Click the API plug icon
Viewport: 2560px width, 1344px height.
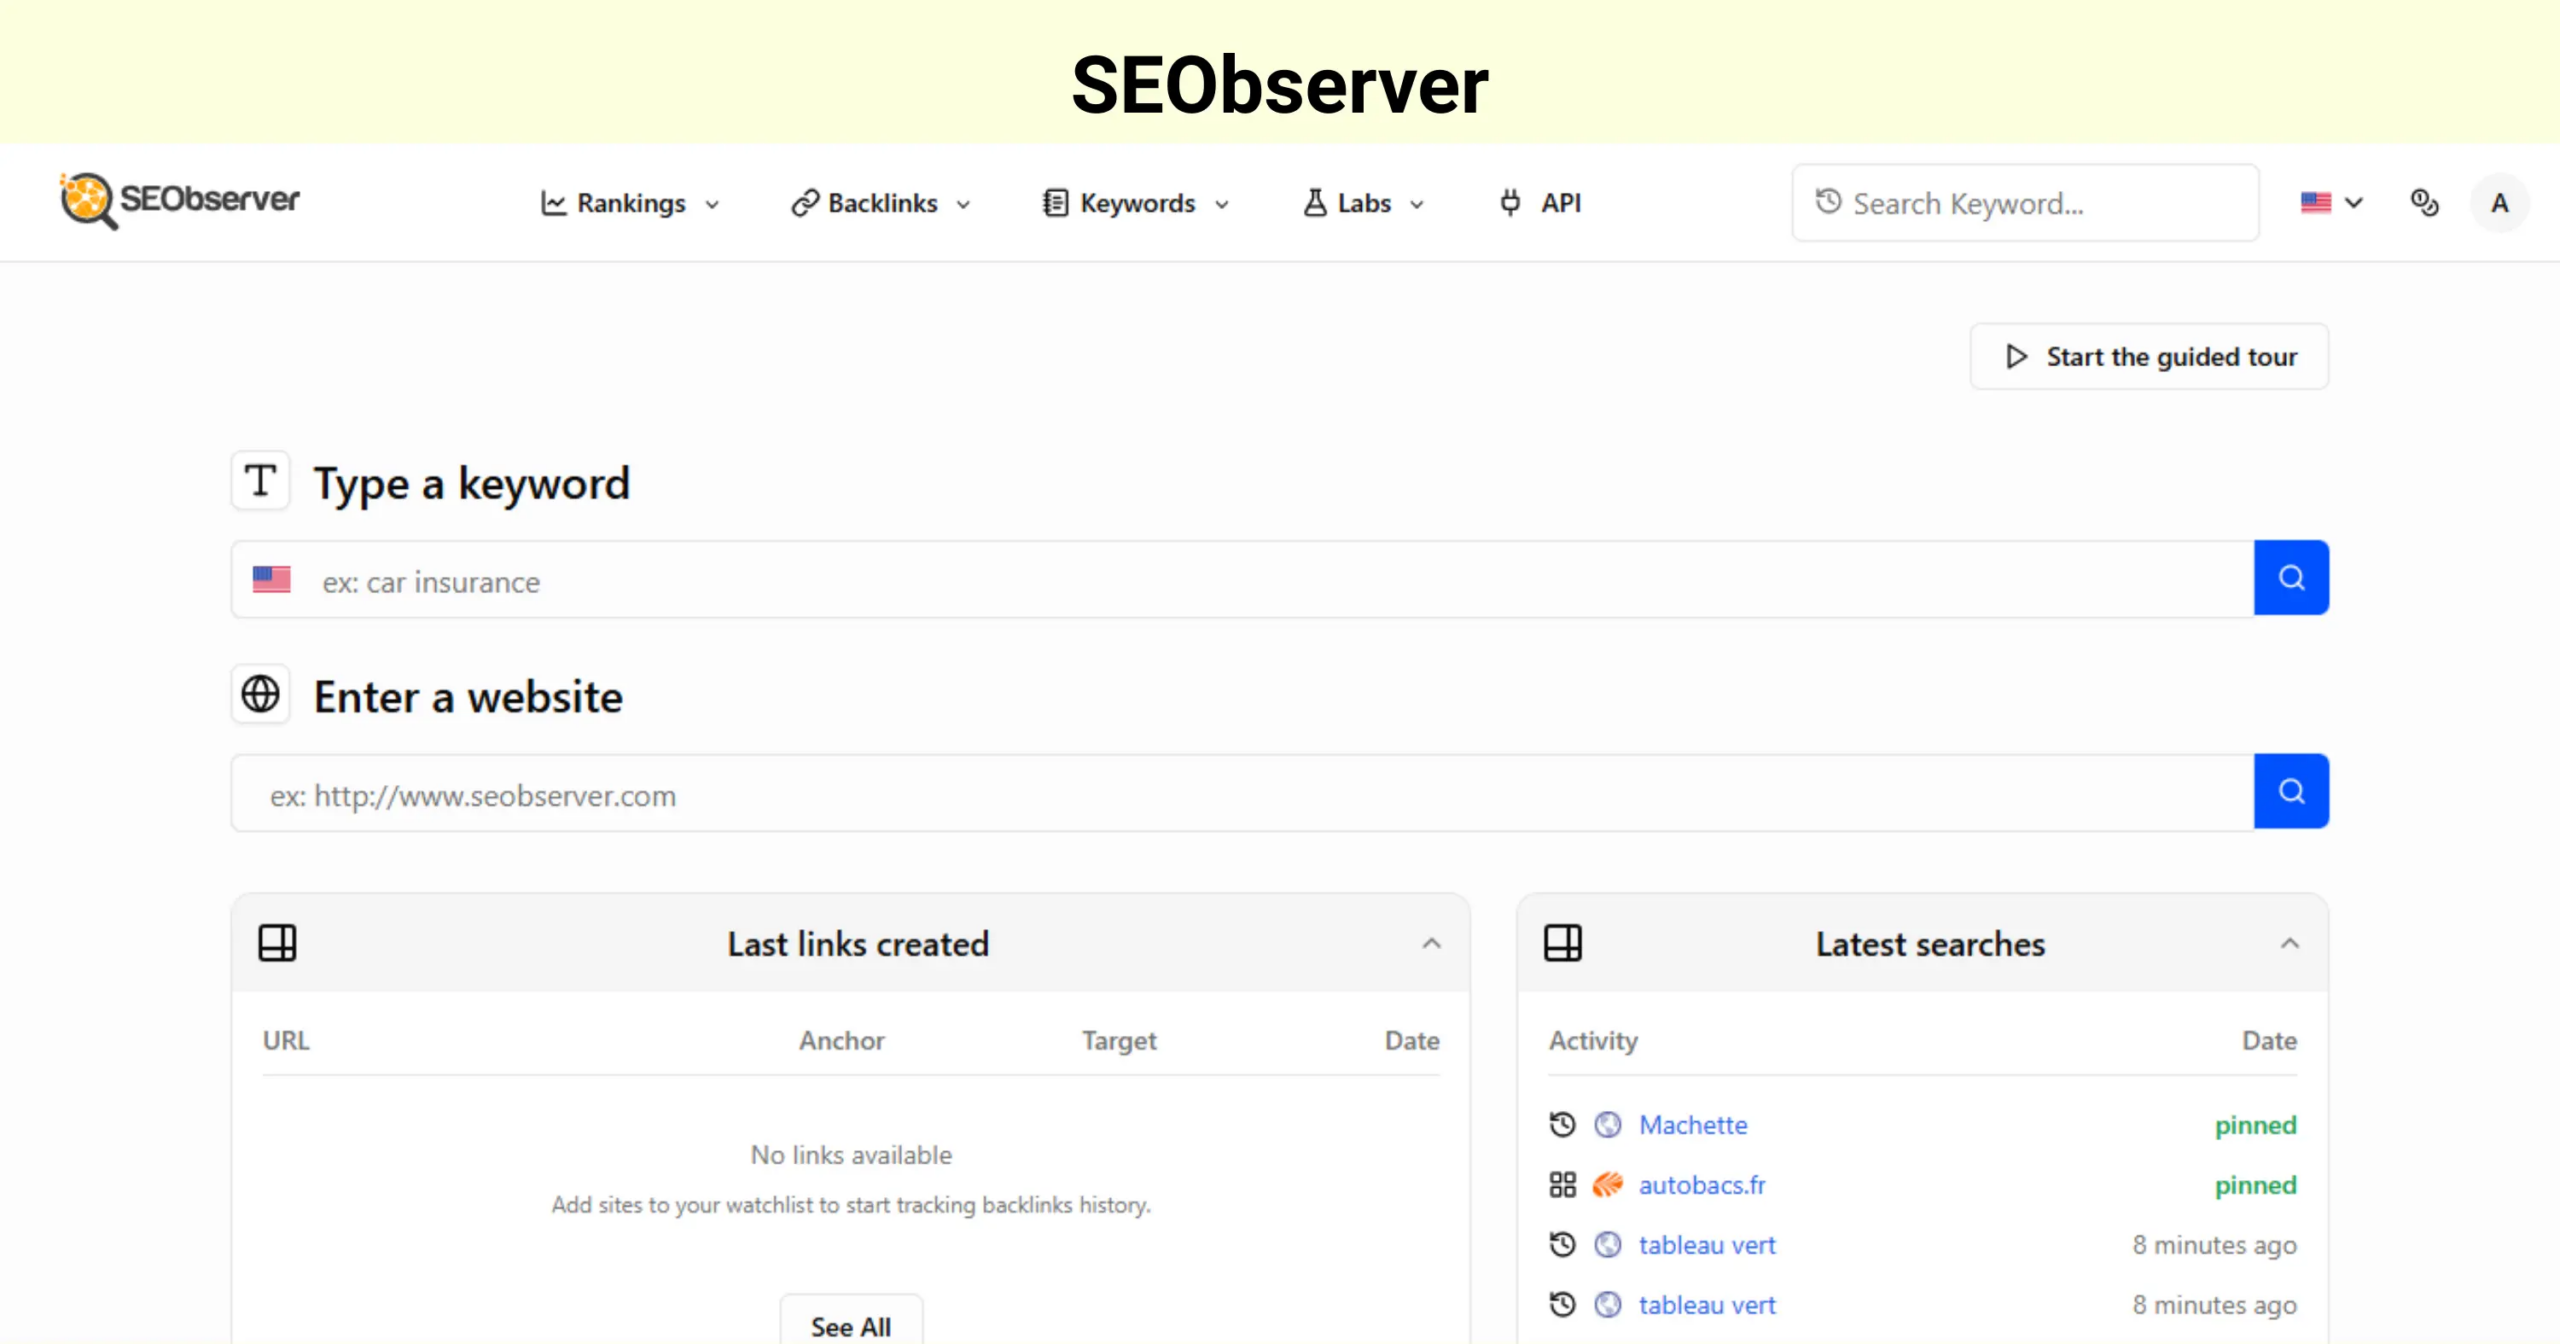pyautogui.click(x=1509, y=203)
